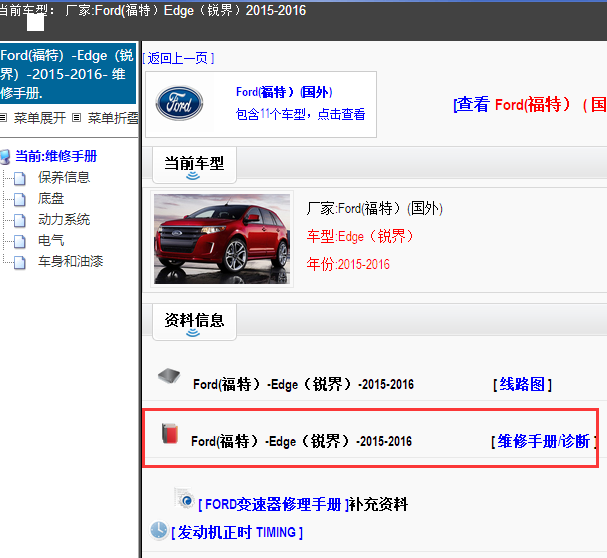
Task: Open FORD变速器修理手册 link
Action: (273, 504)
